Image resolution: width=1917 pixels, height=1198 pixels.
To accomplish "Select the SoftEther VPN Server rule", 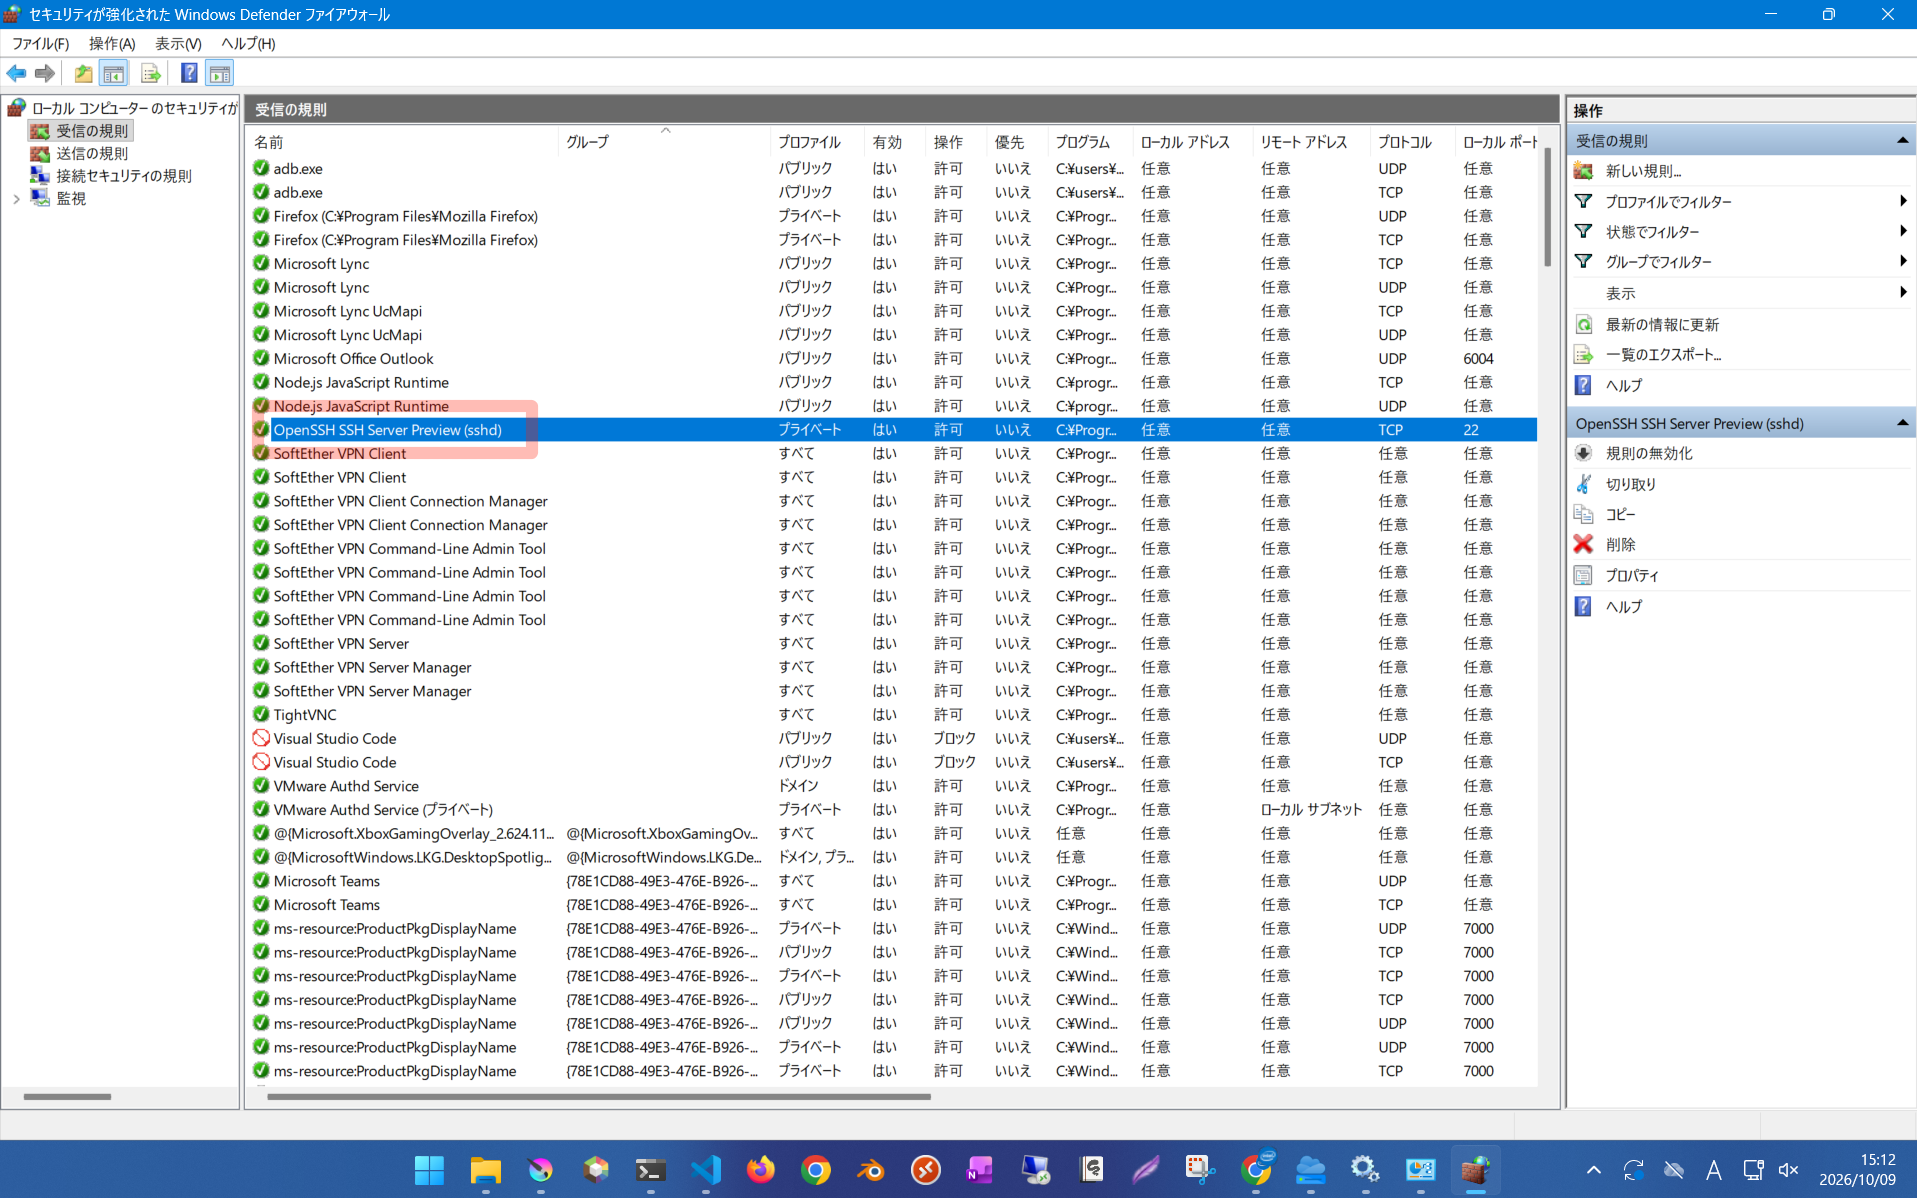I will pos(894,644).
